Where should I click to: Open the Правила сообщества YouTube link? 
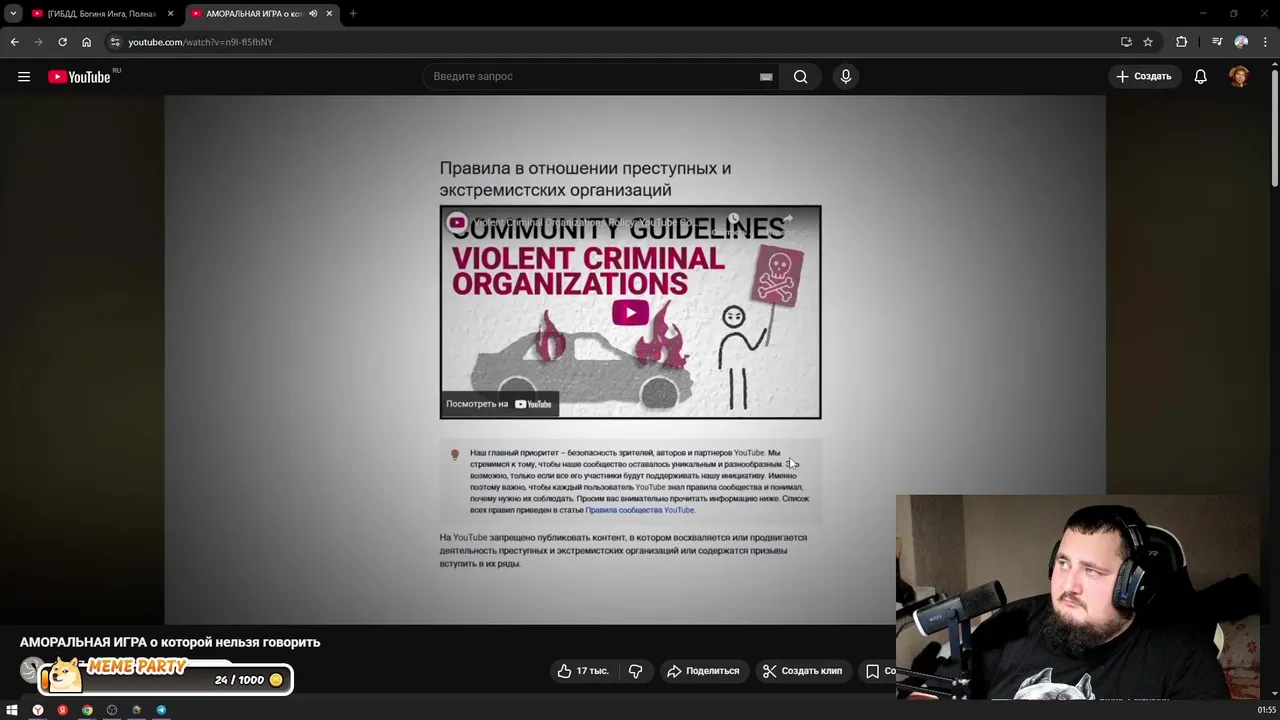640,510
